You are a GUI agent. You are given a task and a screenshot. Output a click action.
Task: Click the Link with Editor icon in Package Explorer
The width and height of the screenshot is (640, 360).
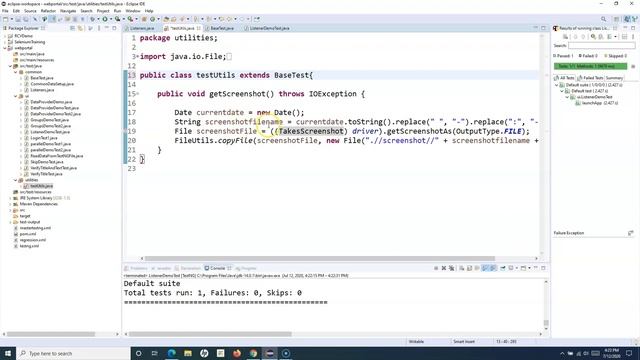pyautogui.click(x=80, y=28)
